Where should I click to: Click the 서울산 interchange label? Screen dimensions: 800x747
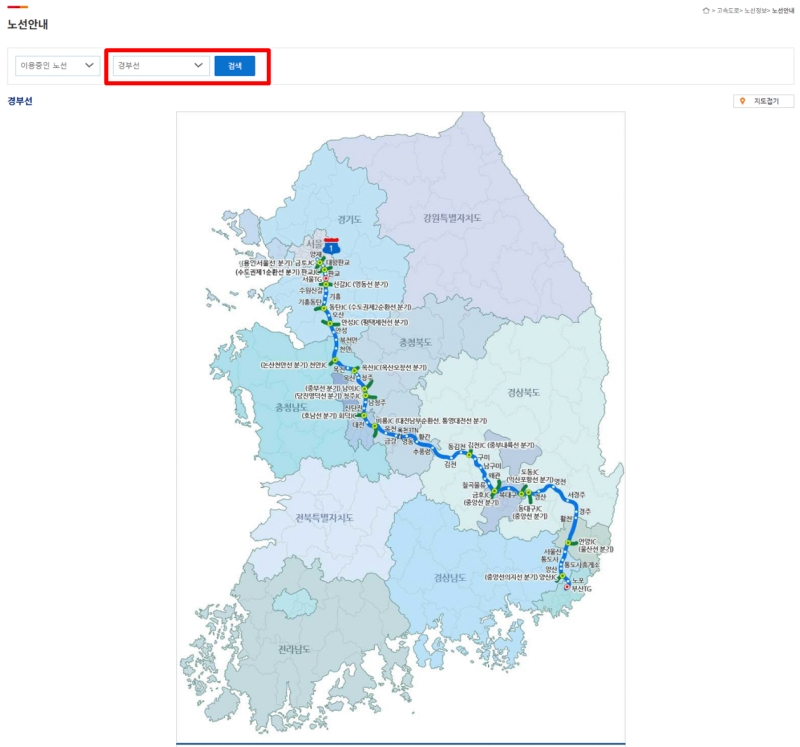[x=553, y=552]
